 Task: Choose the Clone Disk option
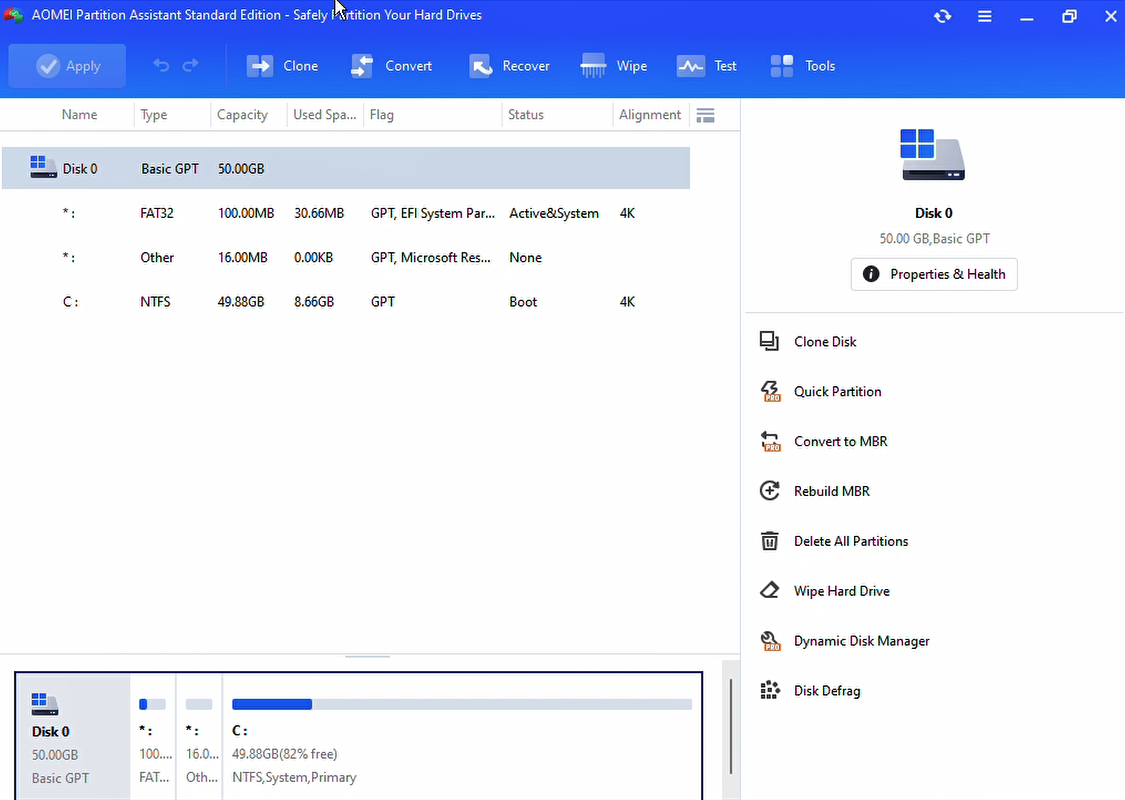coord(825,342)
